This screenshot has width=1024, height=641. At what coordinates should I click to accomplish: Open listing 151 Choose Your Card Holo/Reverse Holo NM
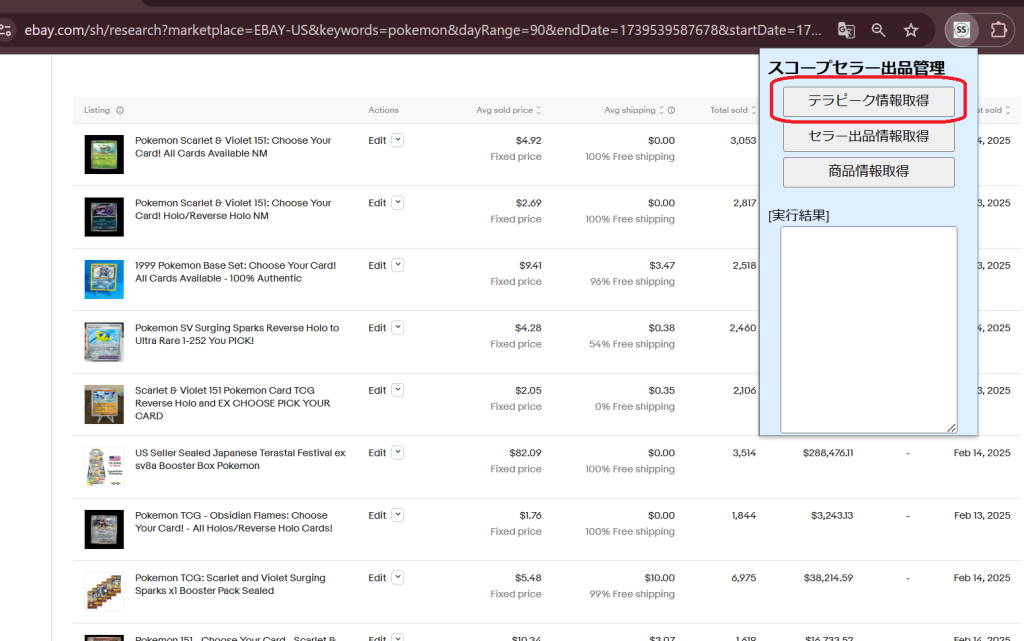[233, 210]
